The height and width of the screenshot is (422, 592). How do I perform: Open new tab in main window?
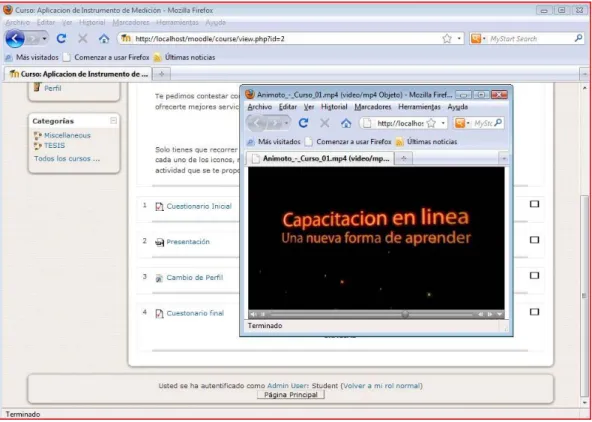click(x=162, y=74)
